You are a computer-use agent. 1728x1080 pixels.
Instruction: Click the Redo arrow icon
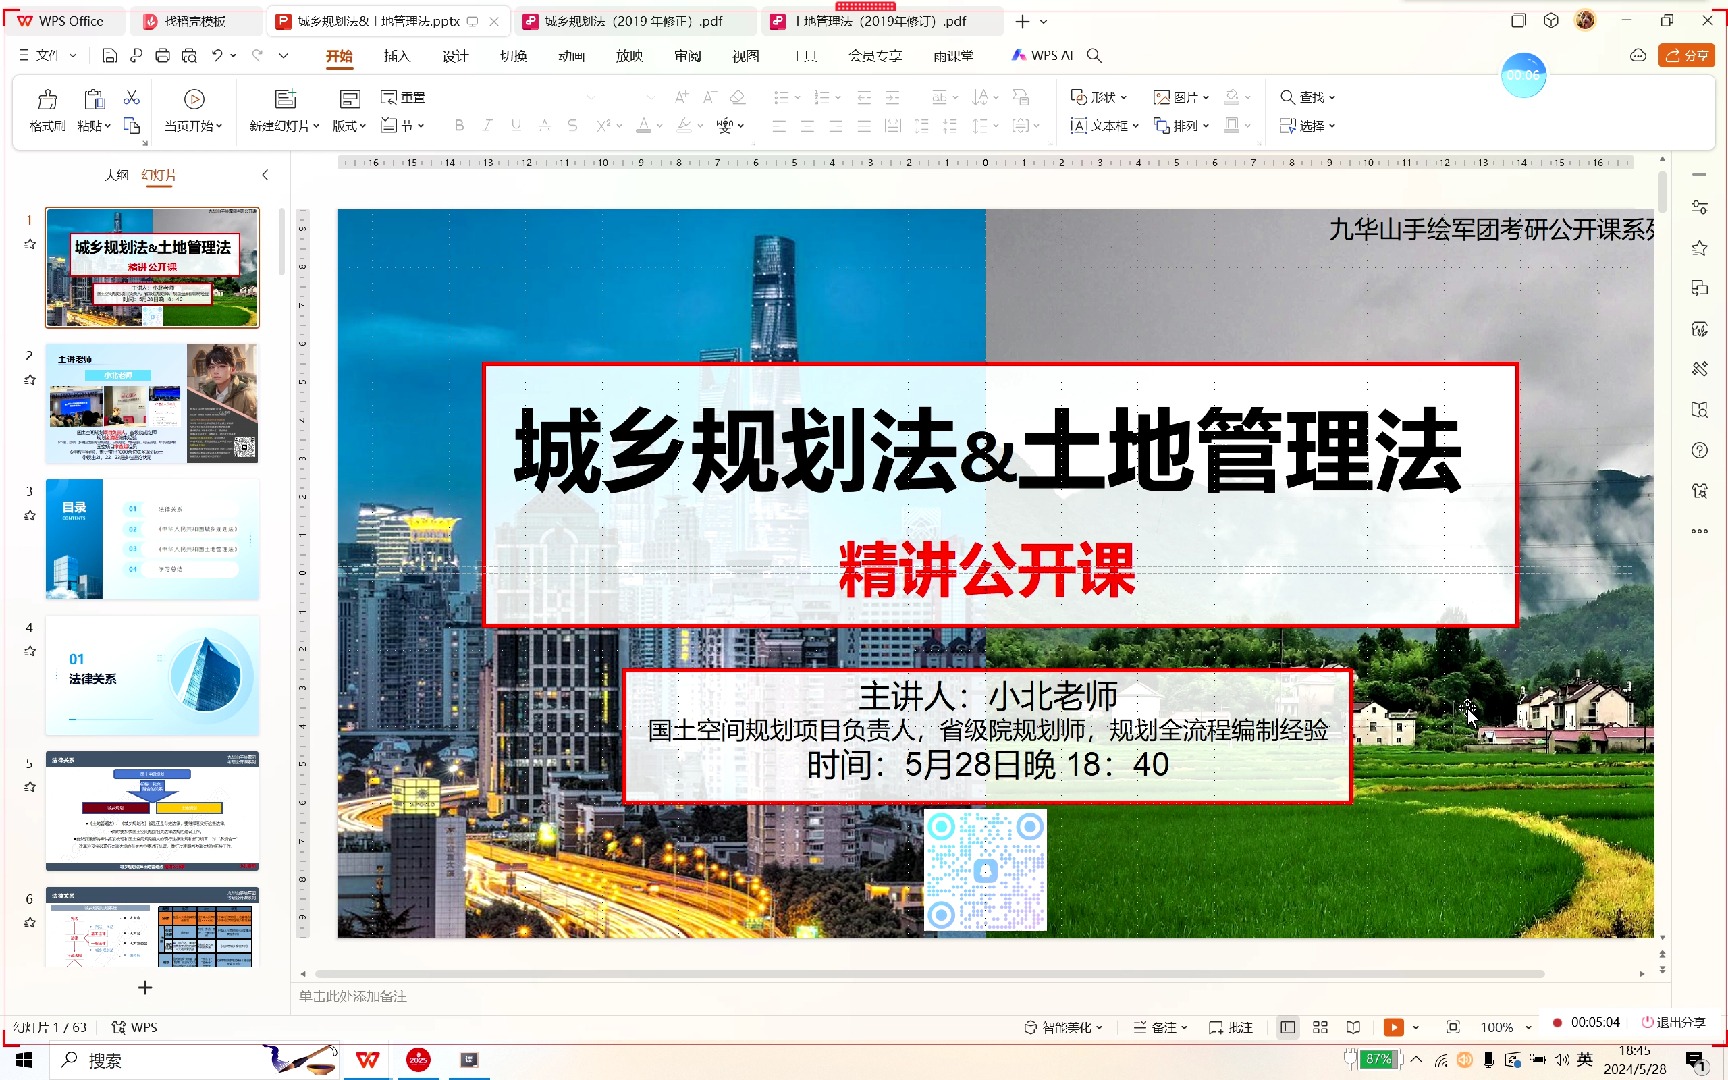[x=257, y=55]
